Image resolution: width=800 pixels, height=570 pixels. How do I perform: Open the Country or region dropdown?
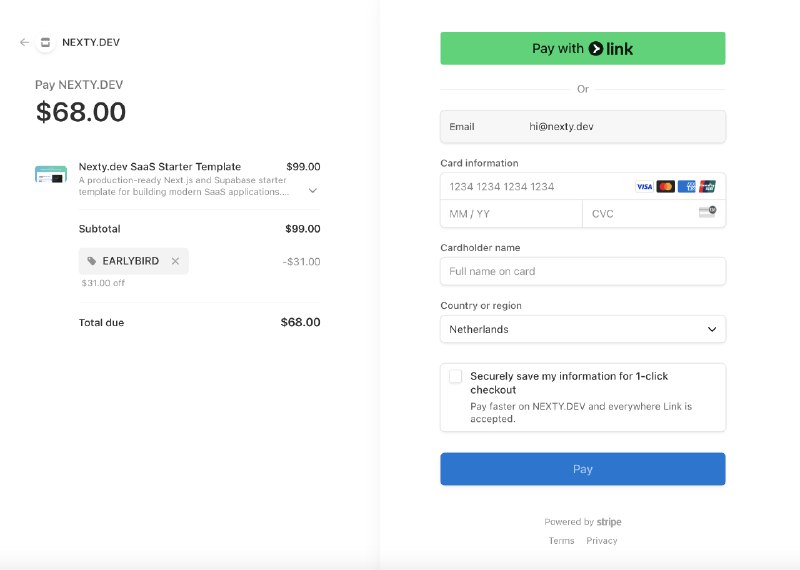583,329
